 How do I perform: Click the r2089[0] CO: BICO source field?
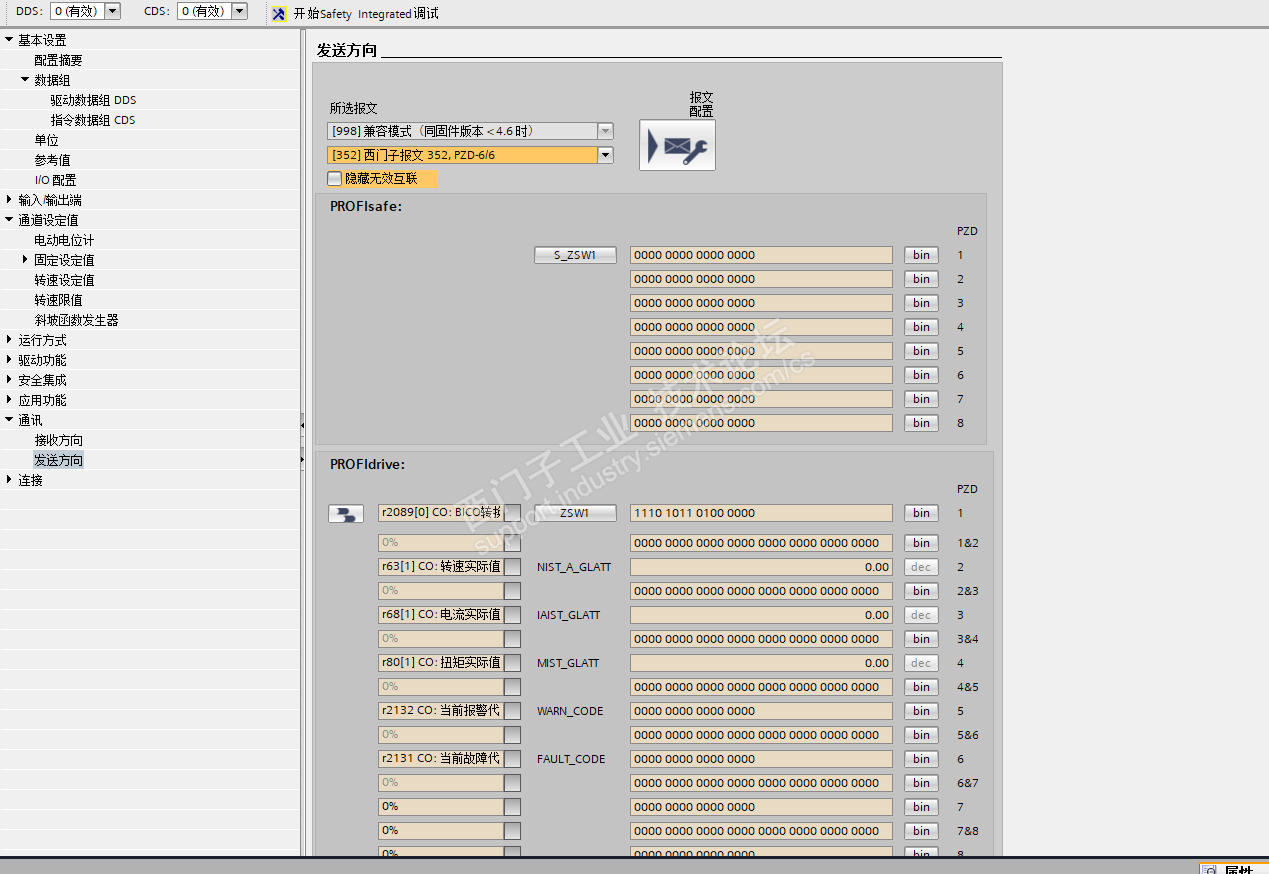[441, 513]
